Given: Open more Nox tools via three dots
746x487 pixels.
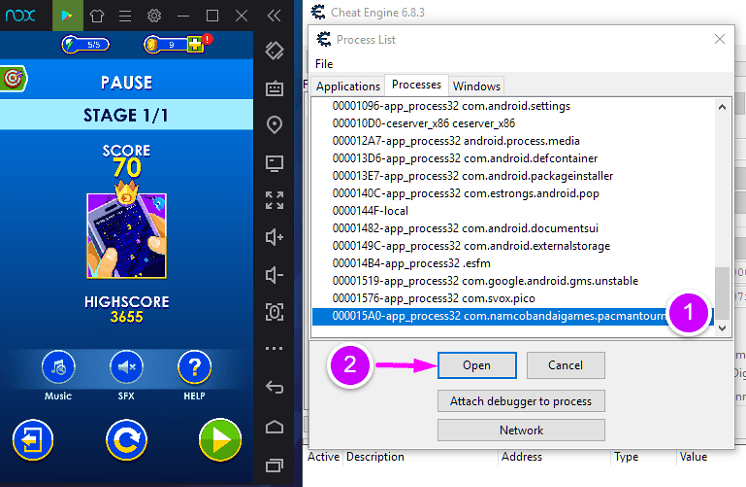Looking at the screenshot, I should [275, 348].
